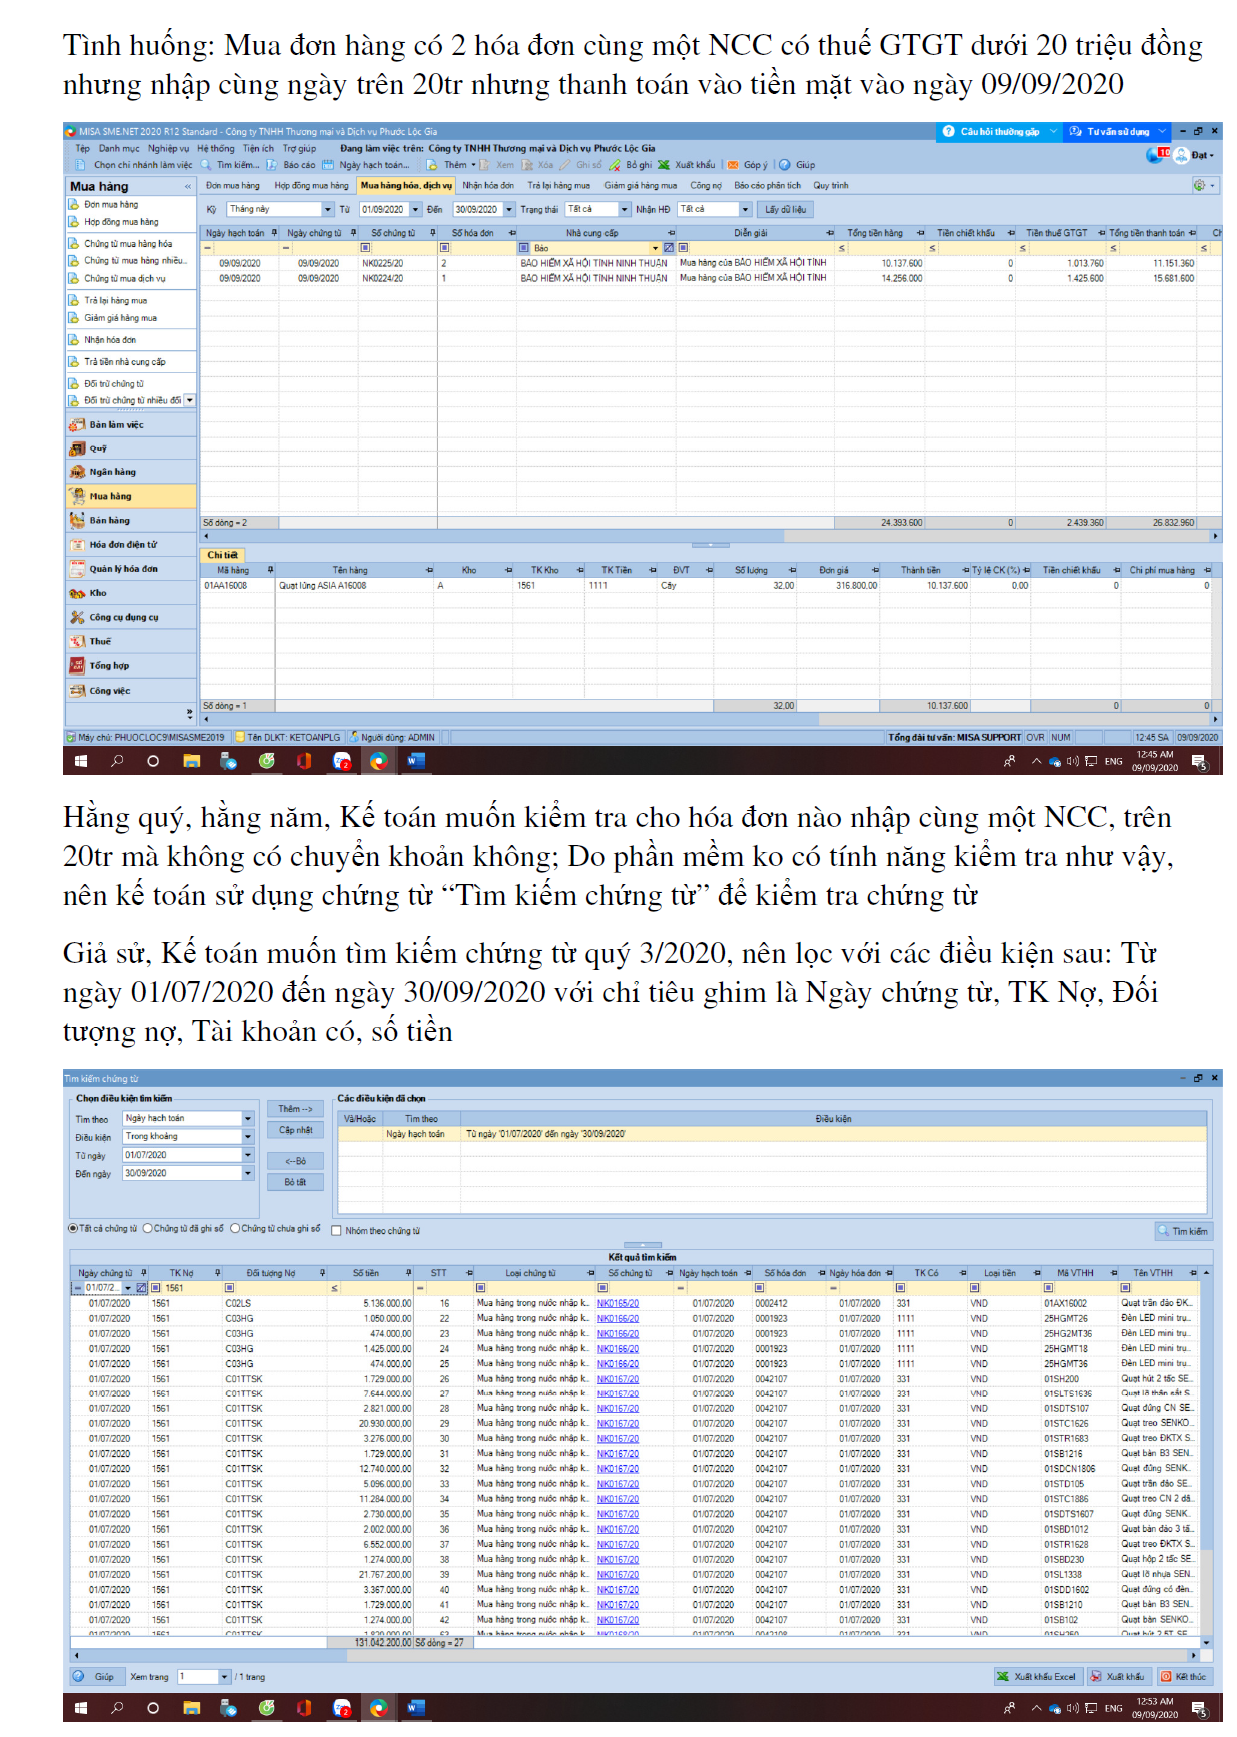
Task: Switch to the Trả lại hàng mua tab
Action: pyautogui.click(x=559, y=185)
